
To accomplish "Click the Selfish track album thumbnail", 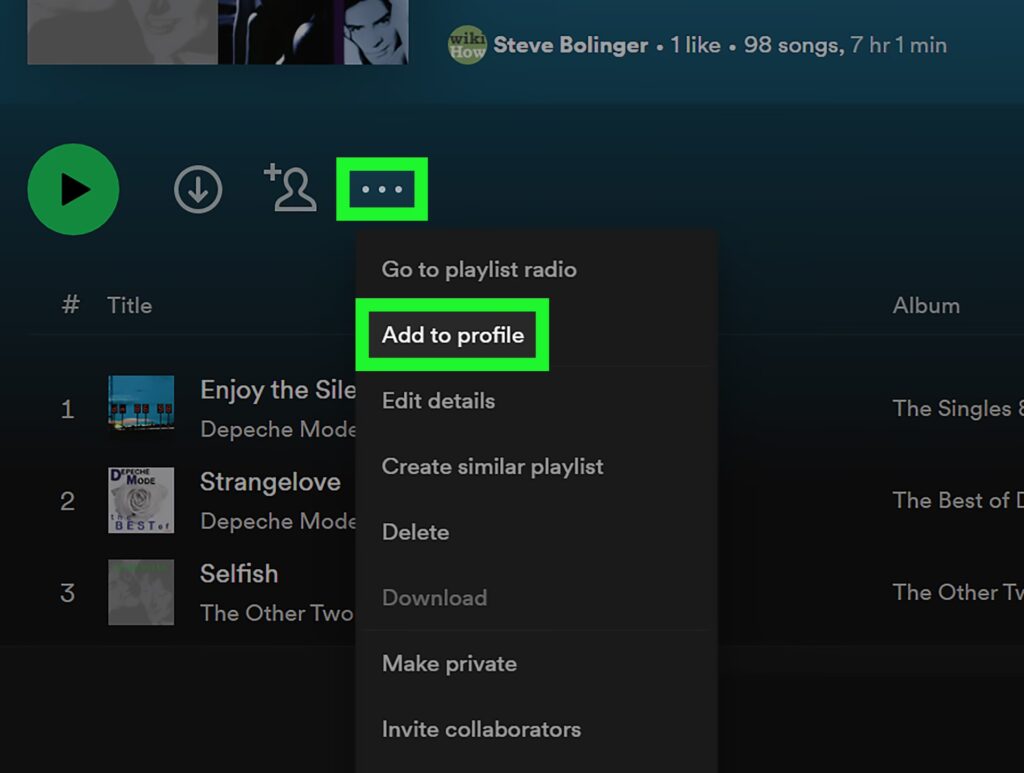I will [141, 592].
